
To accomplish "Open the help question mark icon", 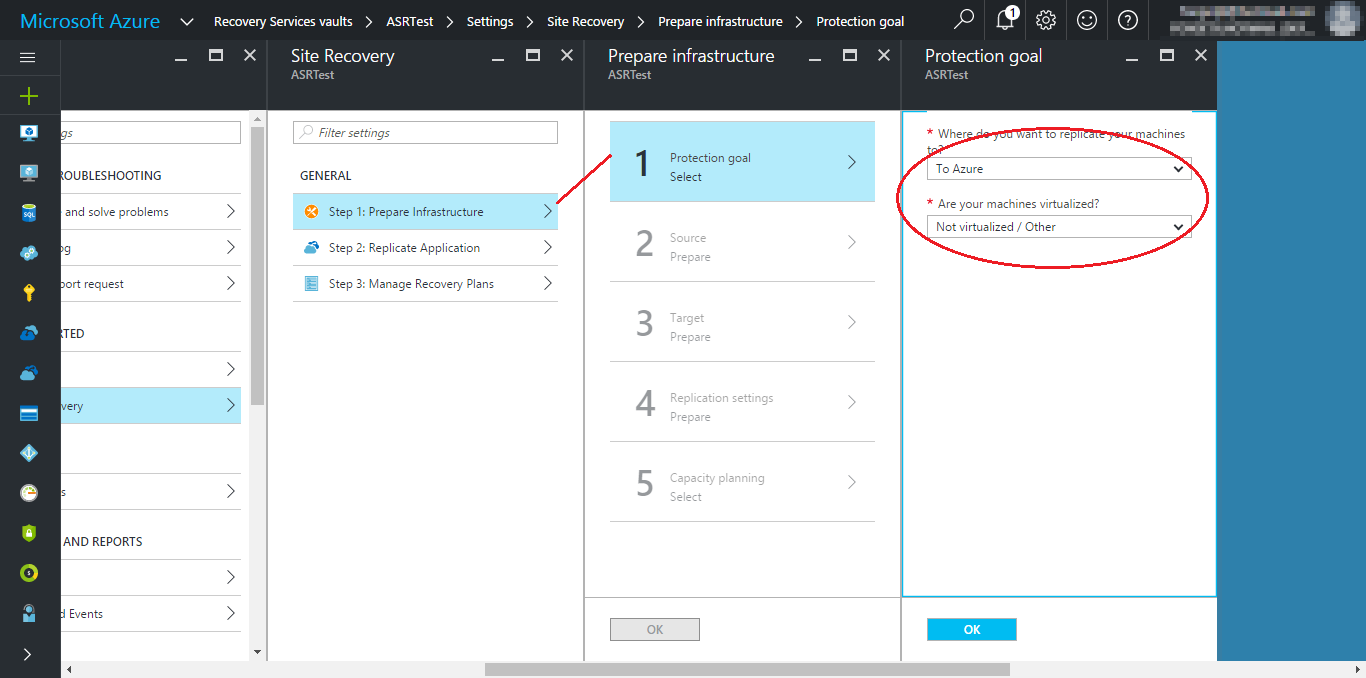I will pos(1128,19).
